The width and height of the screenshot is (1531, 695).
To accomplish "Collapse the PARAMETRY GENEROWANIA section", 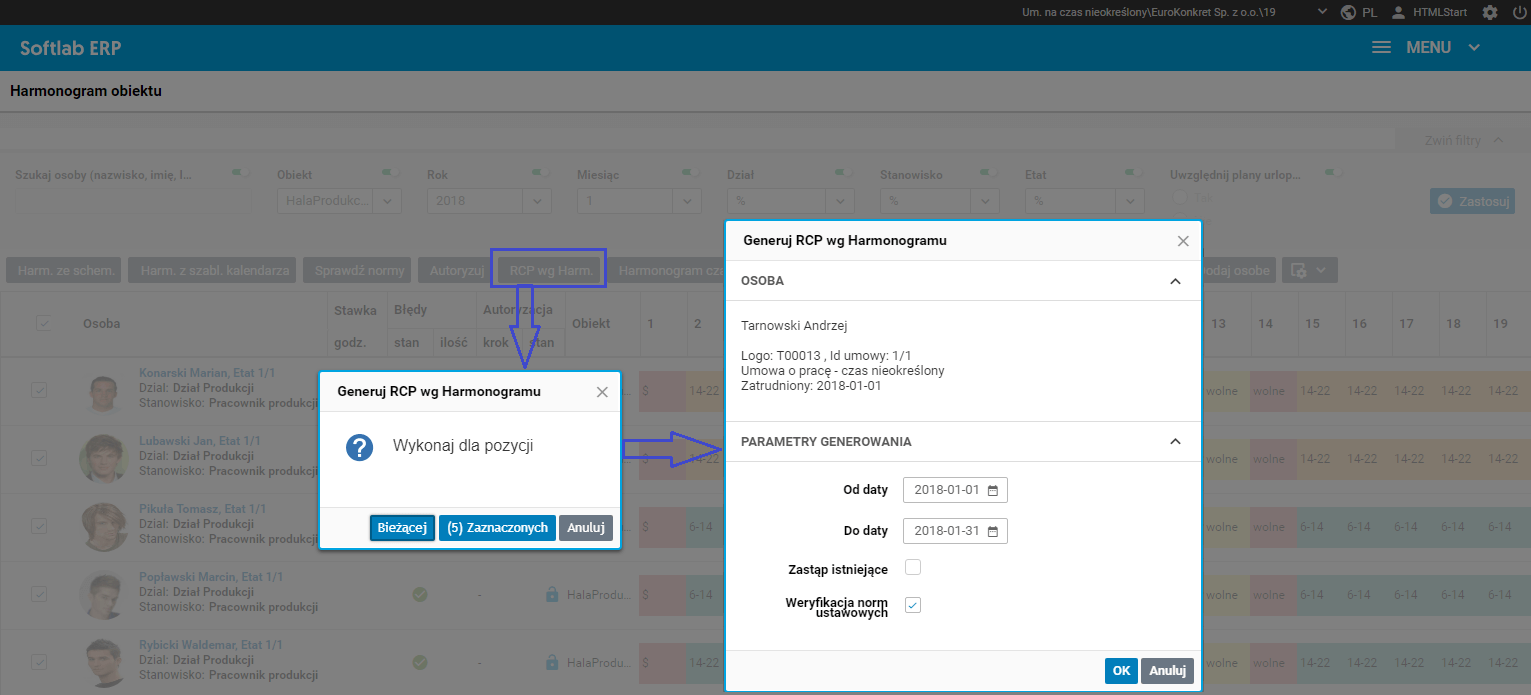I will tap(1175, 441).
